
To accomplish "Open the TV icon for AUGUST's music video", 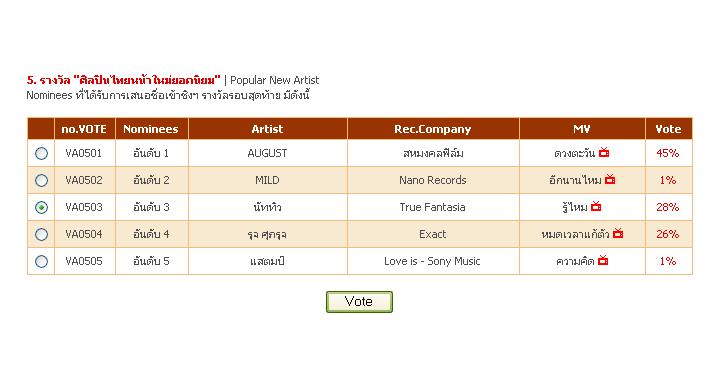I will pos(604,152).
